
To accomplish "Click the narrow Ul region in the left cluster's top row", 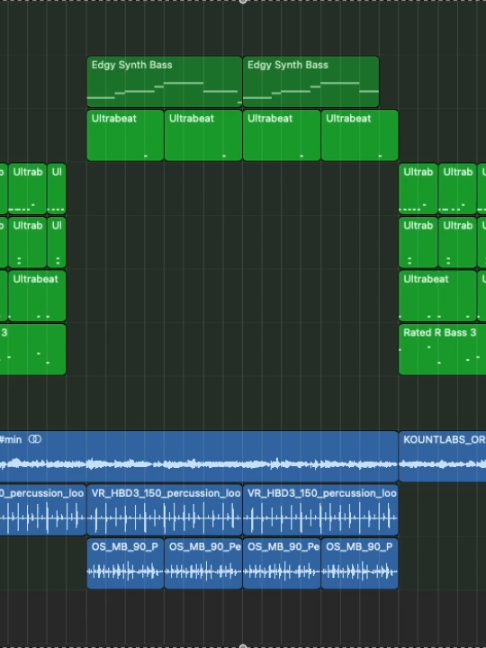I will click(57, 188).
